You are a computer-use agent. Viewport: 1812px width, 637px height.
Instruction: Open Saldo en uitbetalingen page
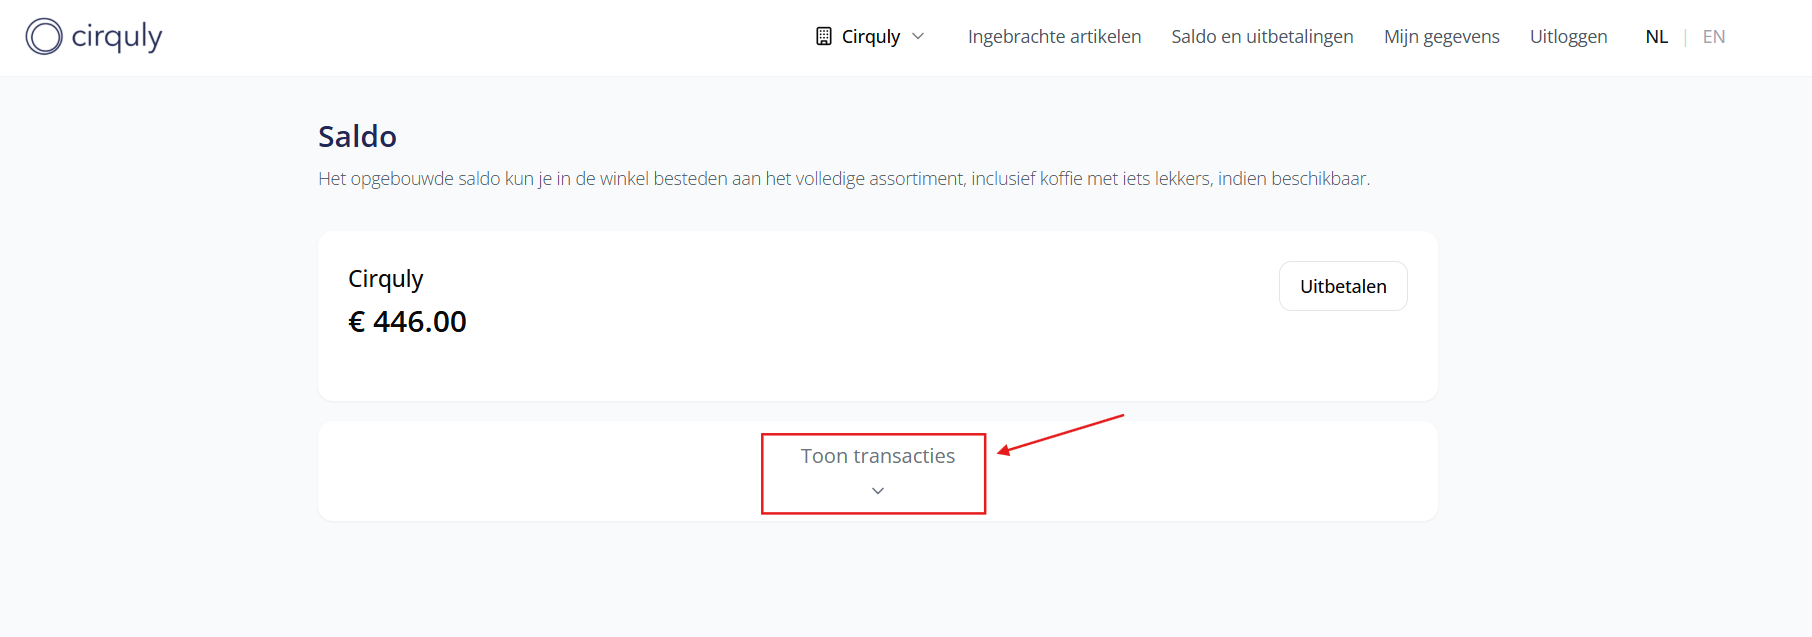click(x=1262, y=37)
